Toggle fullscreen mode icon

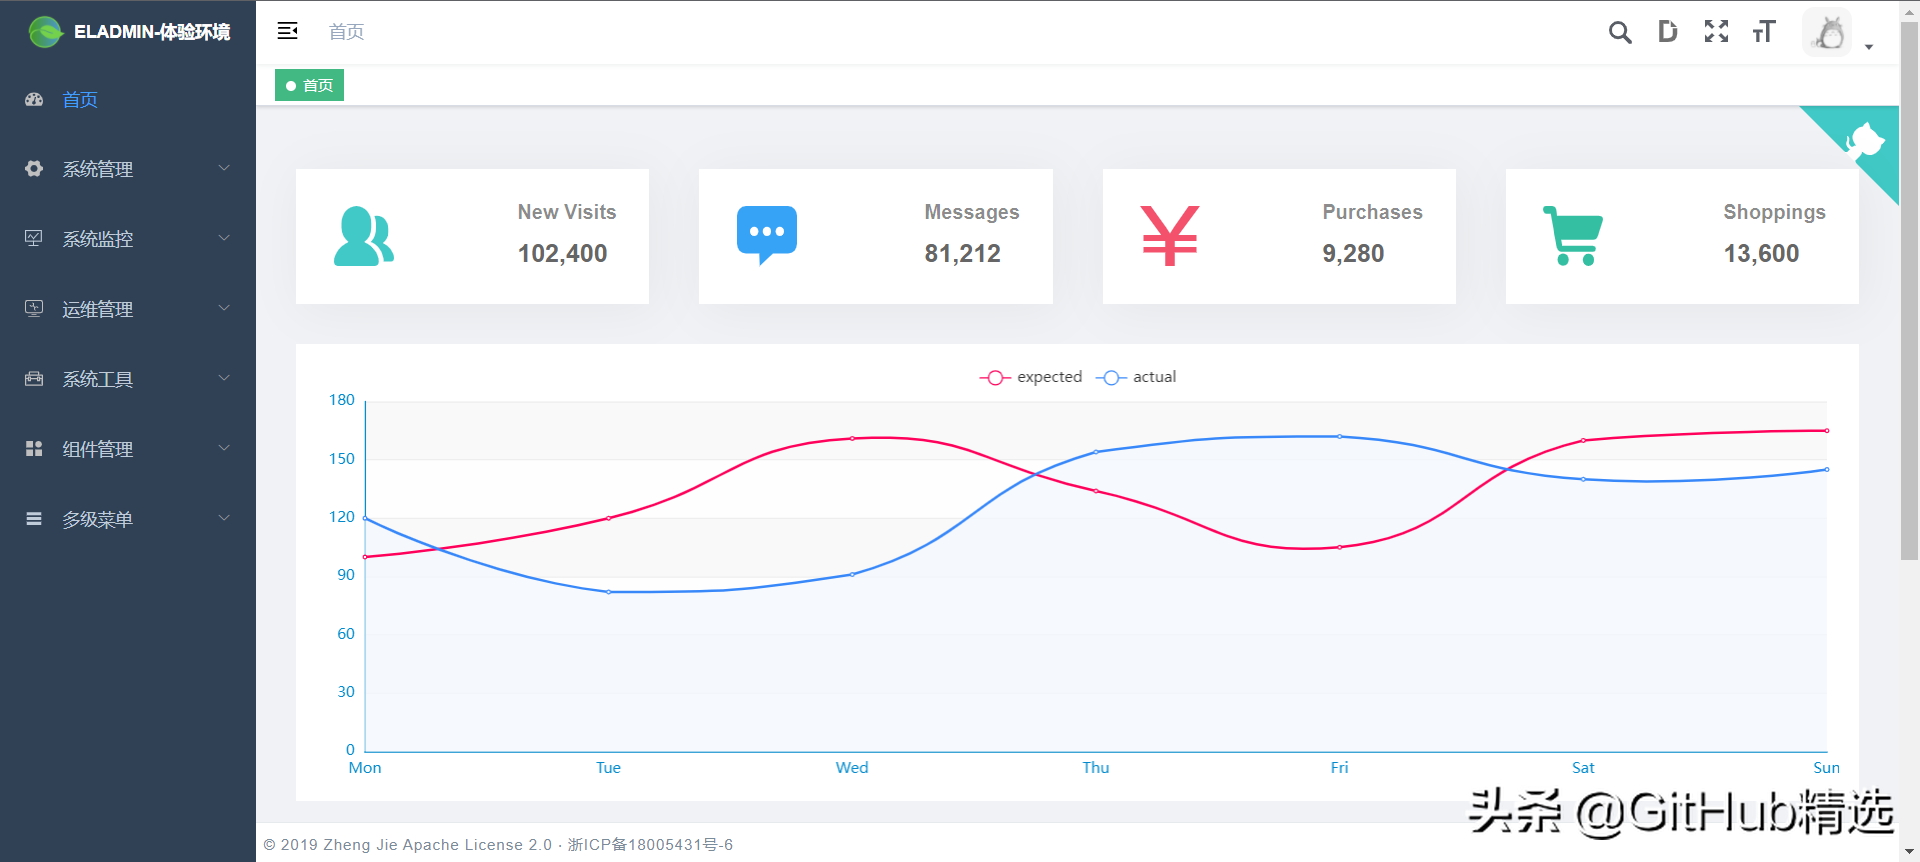tap(1716, 32)
